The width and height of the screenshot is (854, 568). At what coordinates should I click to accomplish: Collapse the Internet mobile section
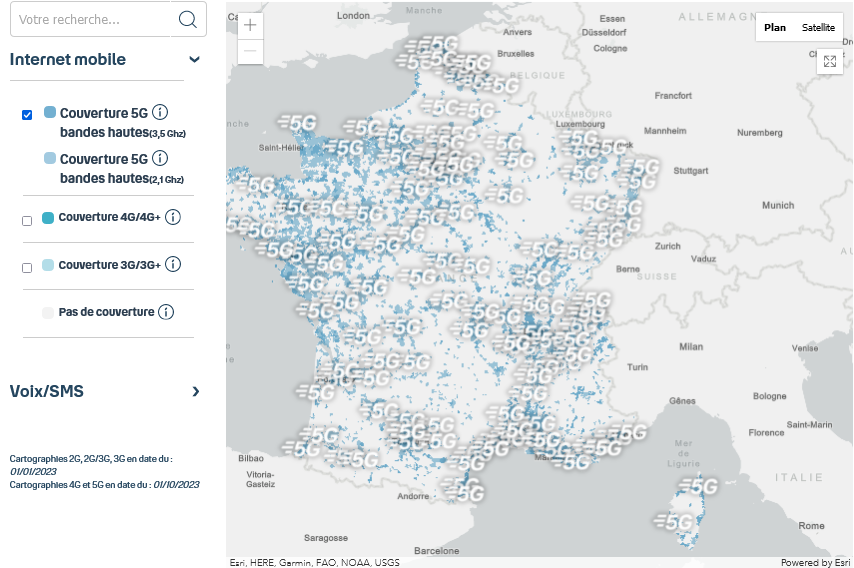195,60
